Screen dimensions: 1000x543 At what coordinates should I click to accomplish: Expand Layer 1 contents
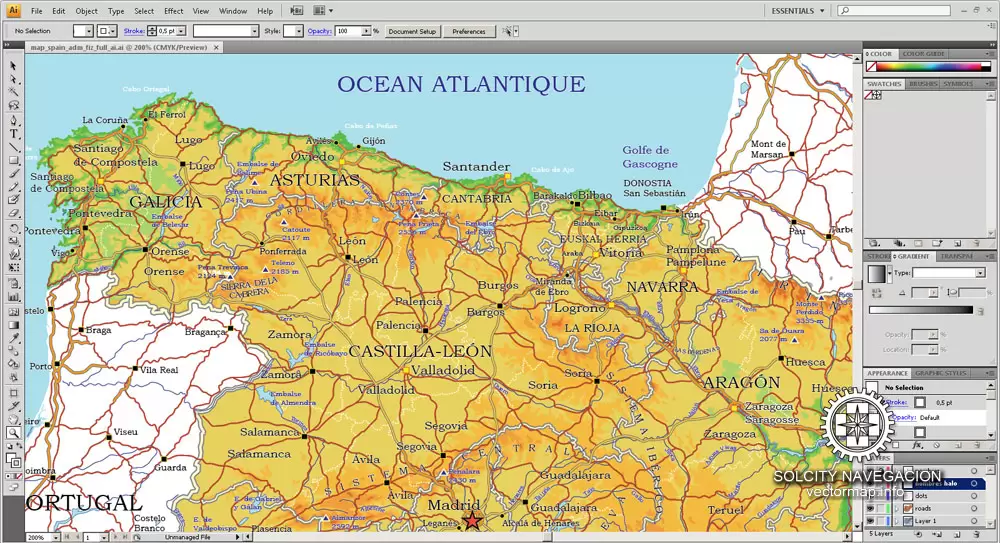[x=897, y=521]
